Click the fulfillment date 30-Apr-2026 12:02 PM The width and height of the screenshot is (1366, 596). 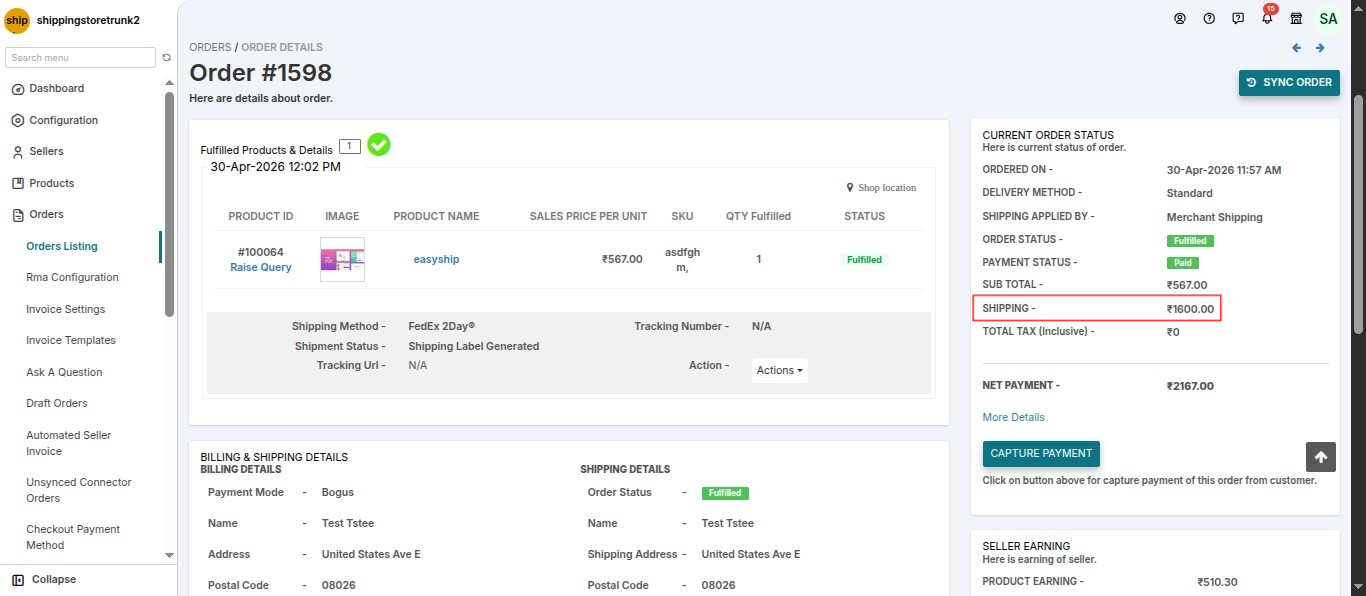point(275,167)
